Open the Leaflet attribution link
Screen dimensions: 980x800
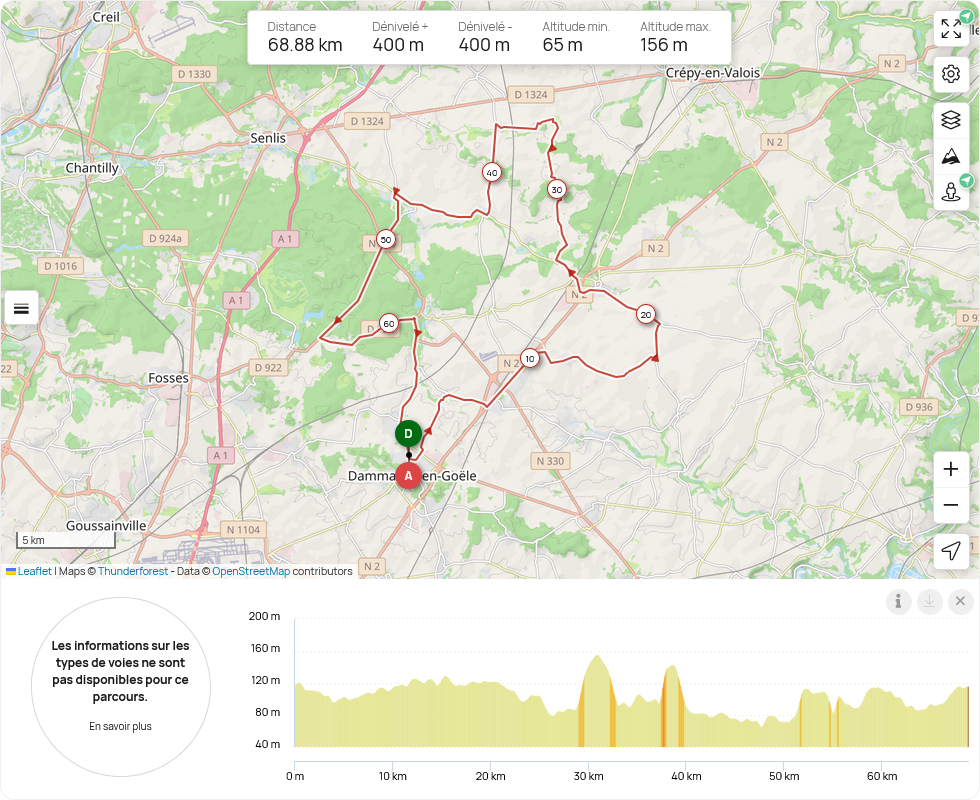click(35, 572)
